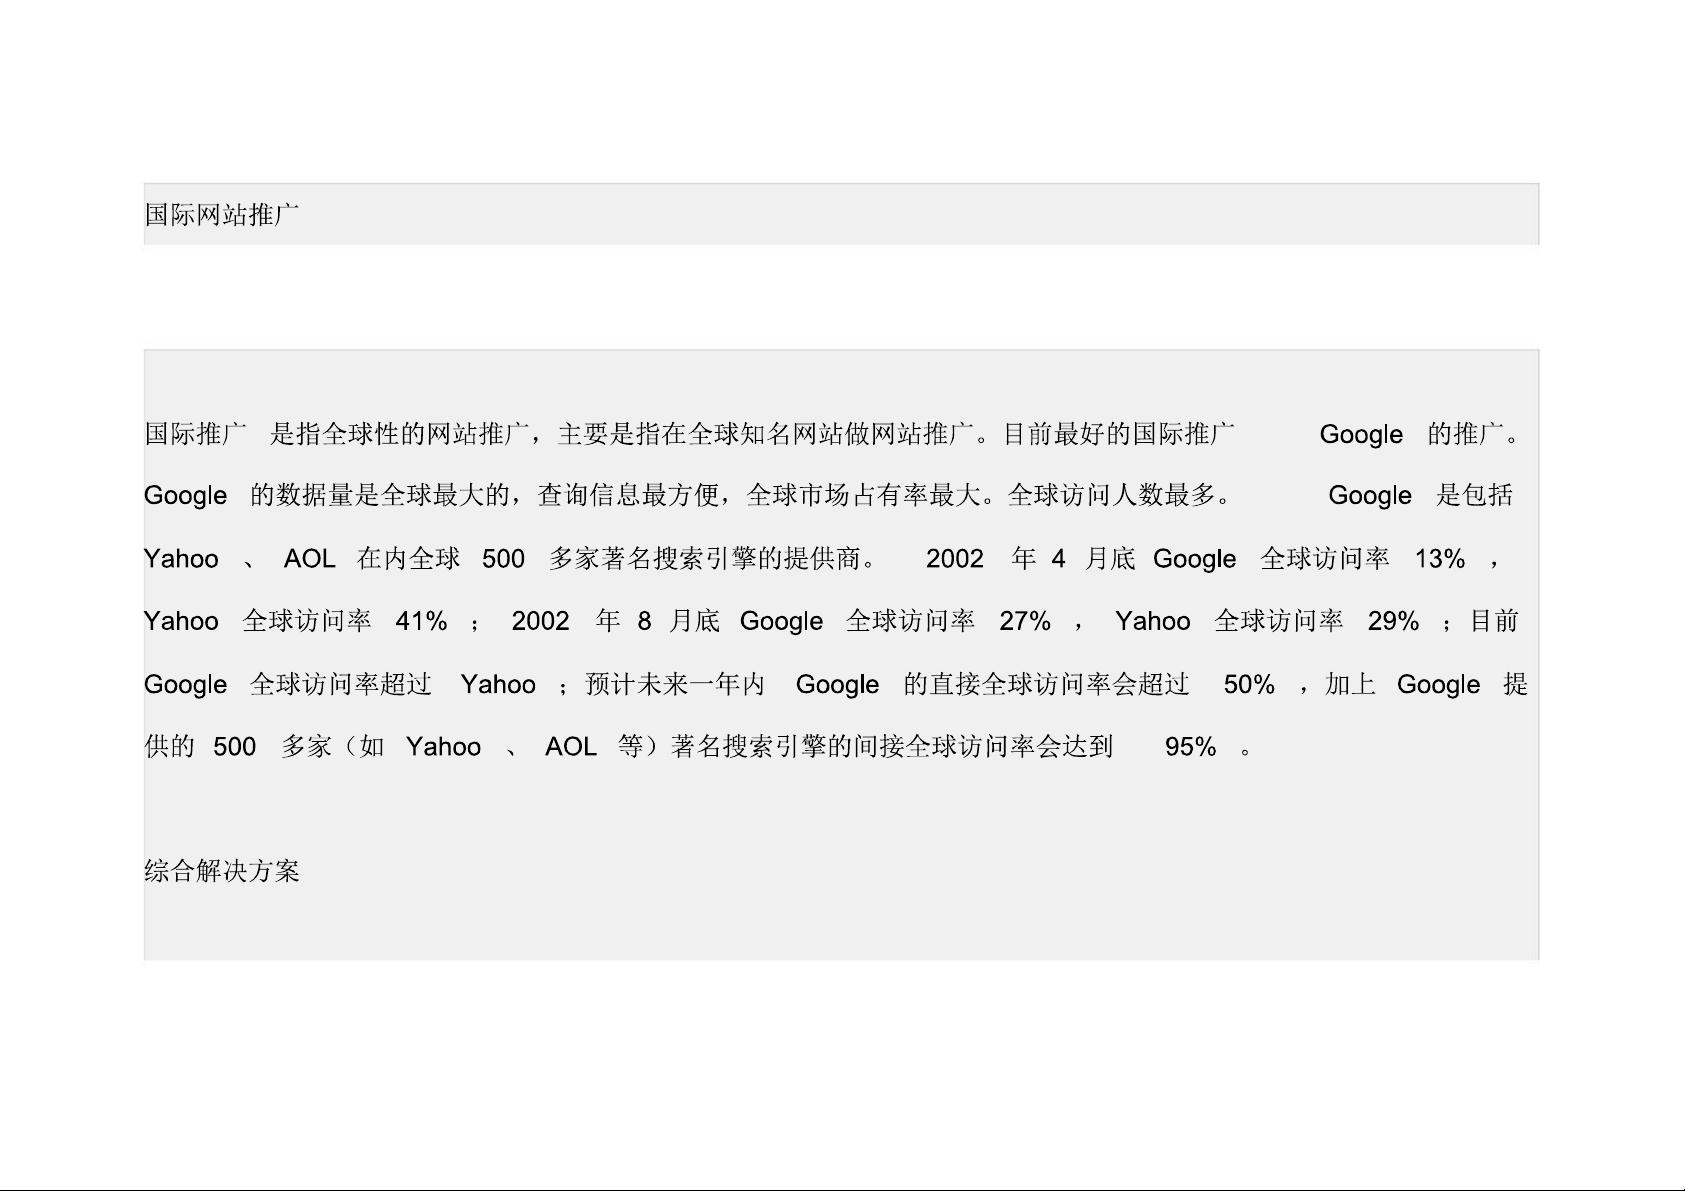
Task: Click the percentage 27% in the paragraph
Action: (1025, 621)
